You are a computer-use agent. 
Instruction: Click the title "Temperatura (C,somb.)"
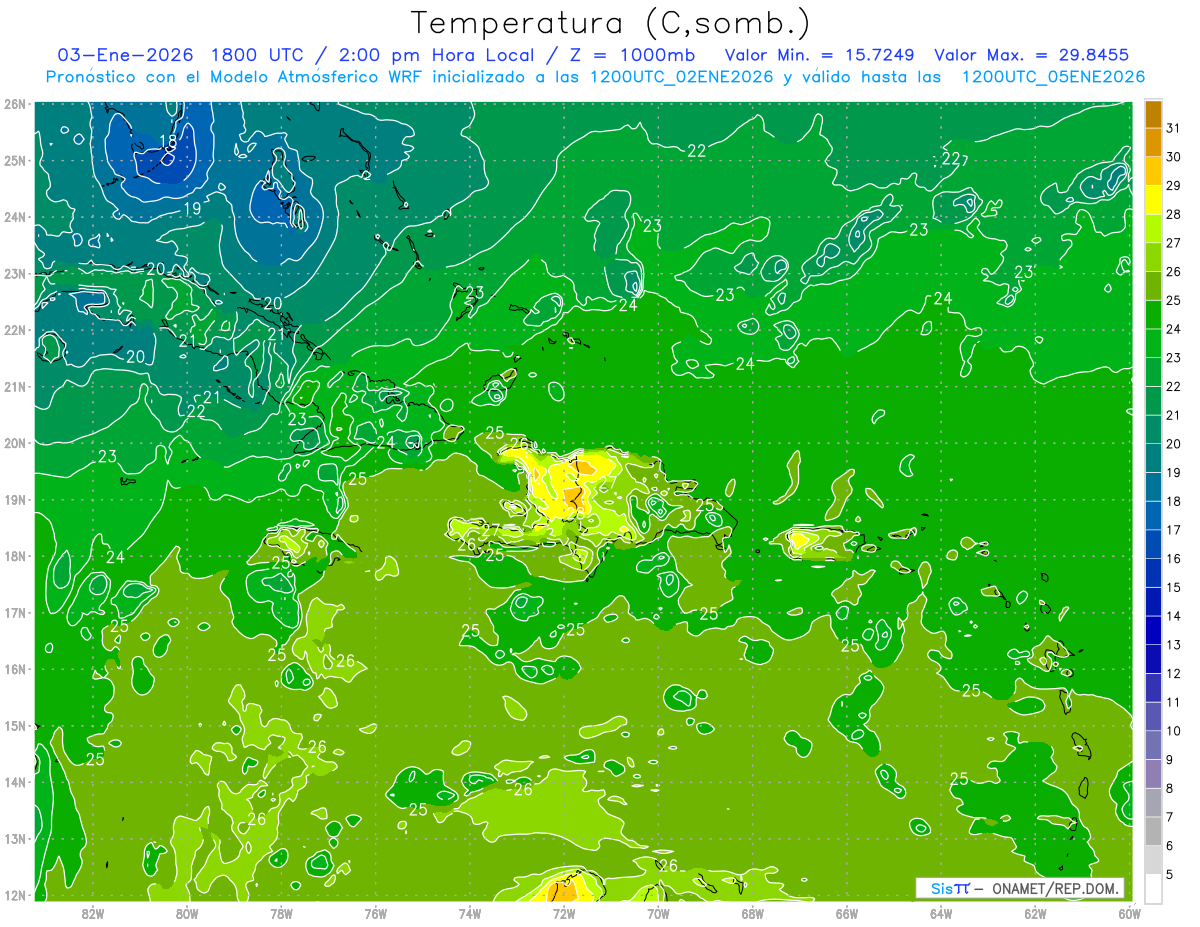[x=611, y=23]
